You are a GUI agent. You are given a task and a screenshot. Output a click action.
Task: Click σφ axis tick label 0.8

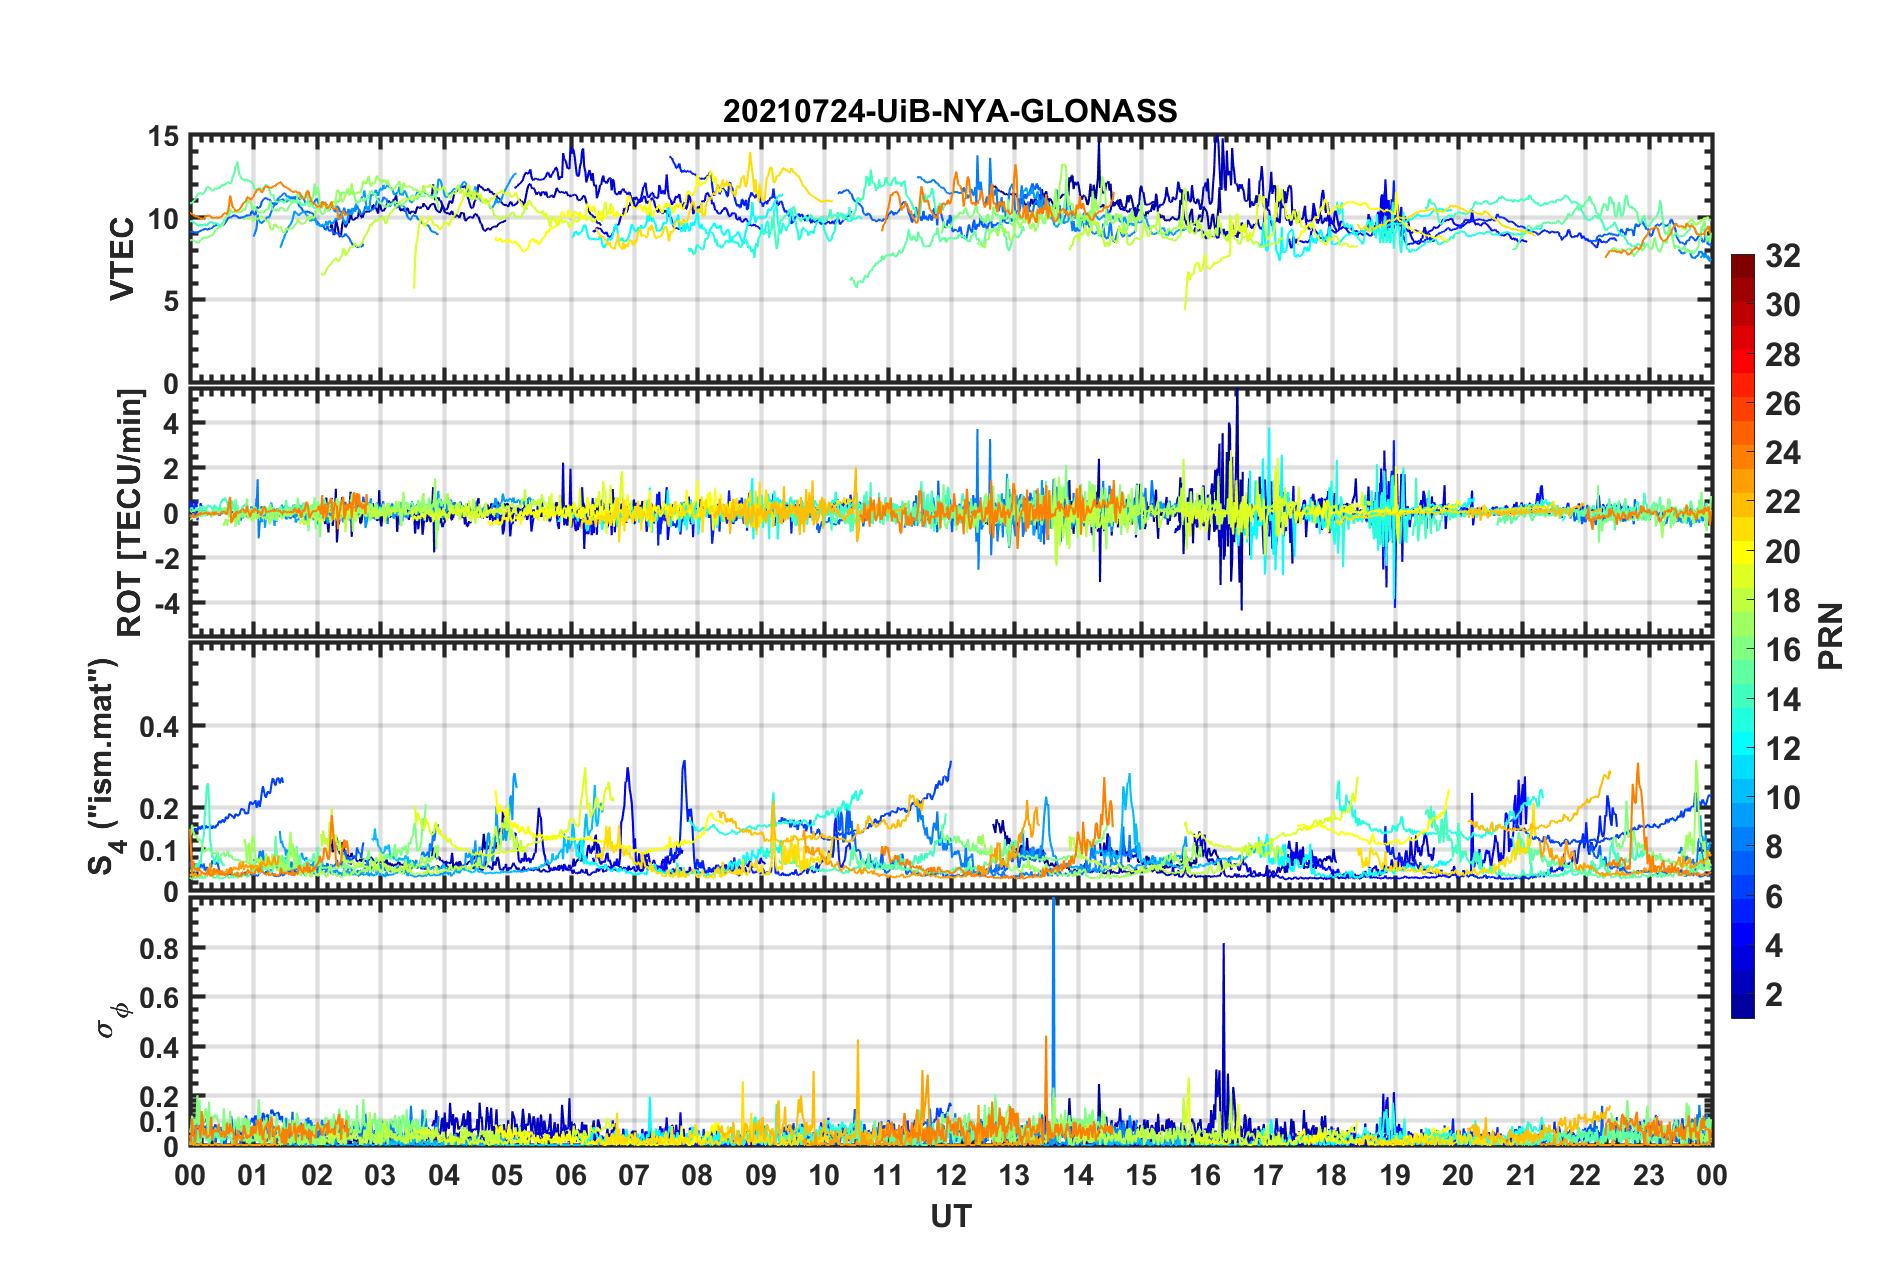pos(160,948)
